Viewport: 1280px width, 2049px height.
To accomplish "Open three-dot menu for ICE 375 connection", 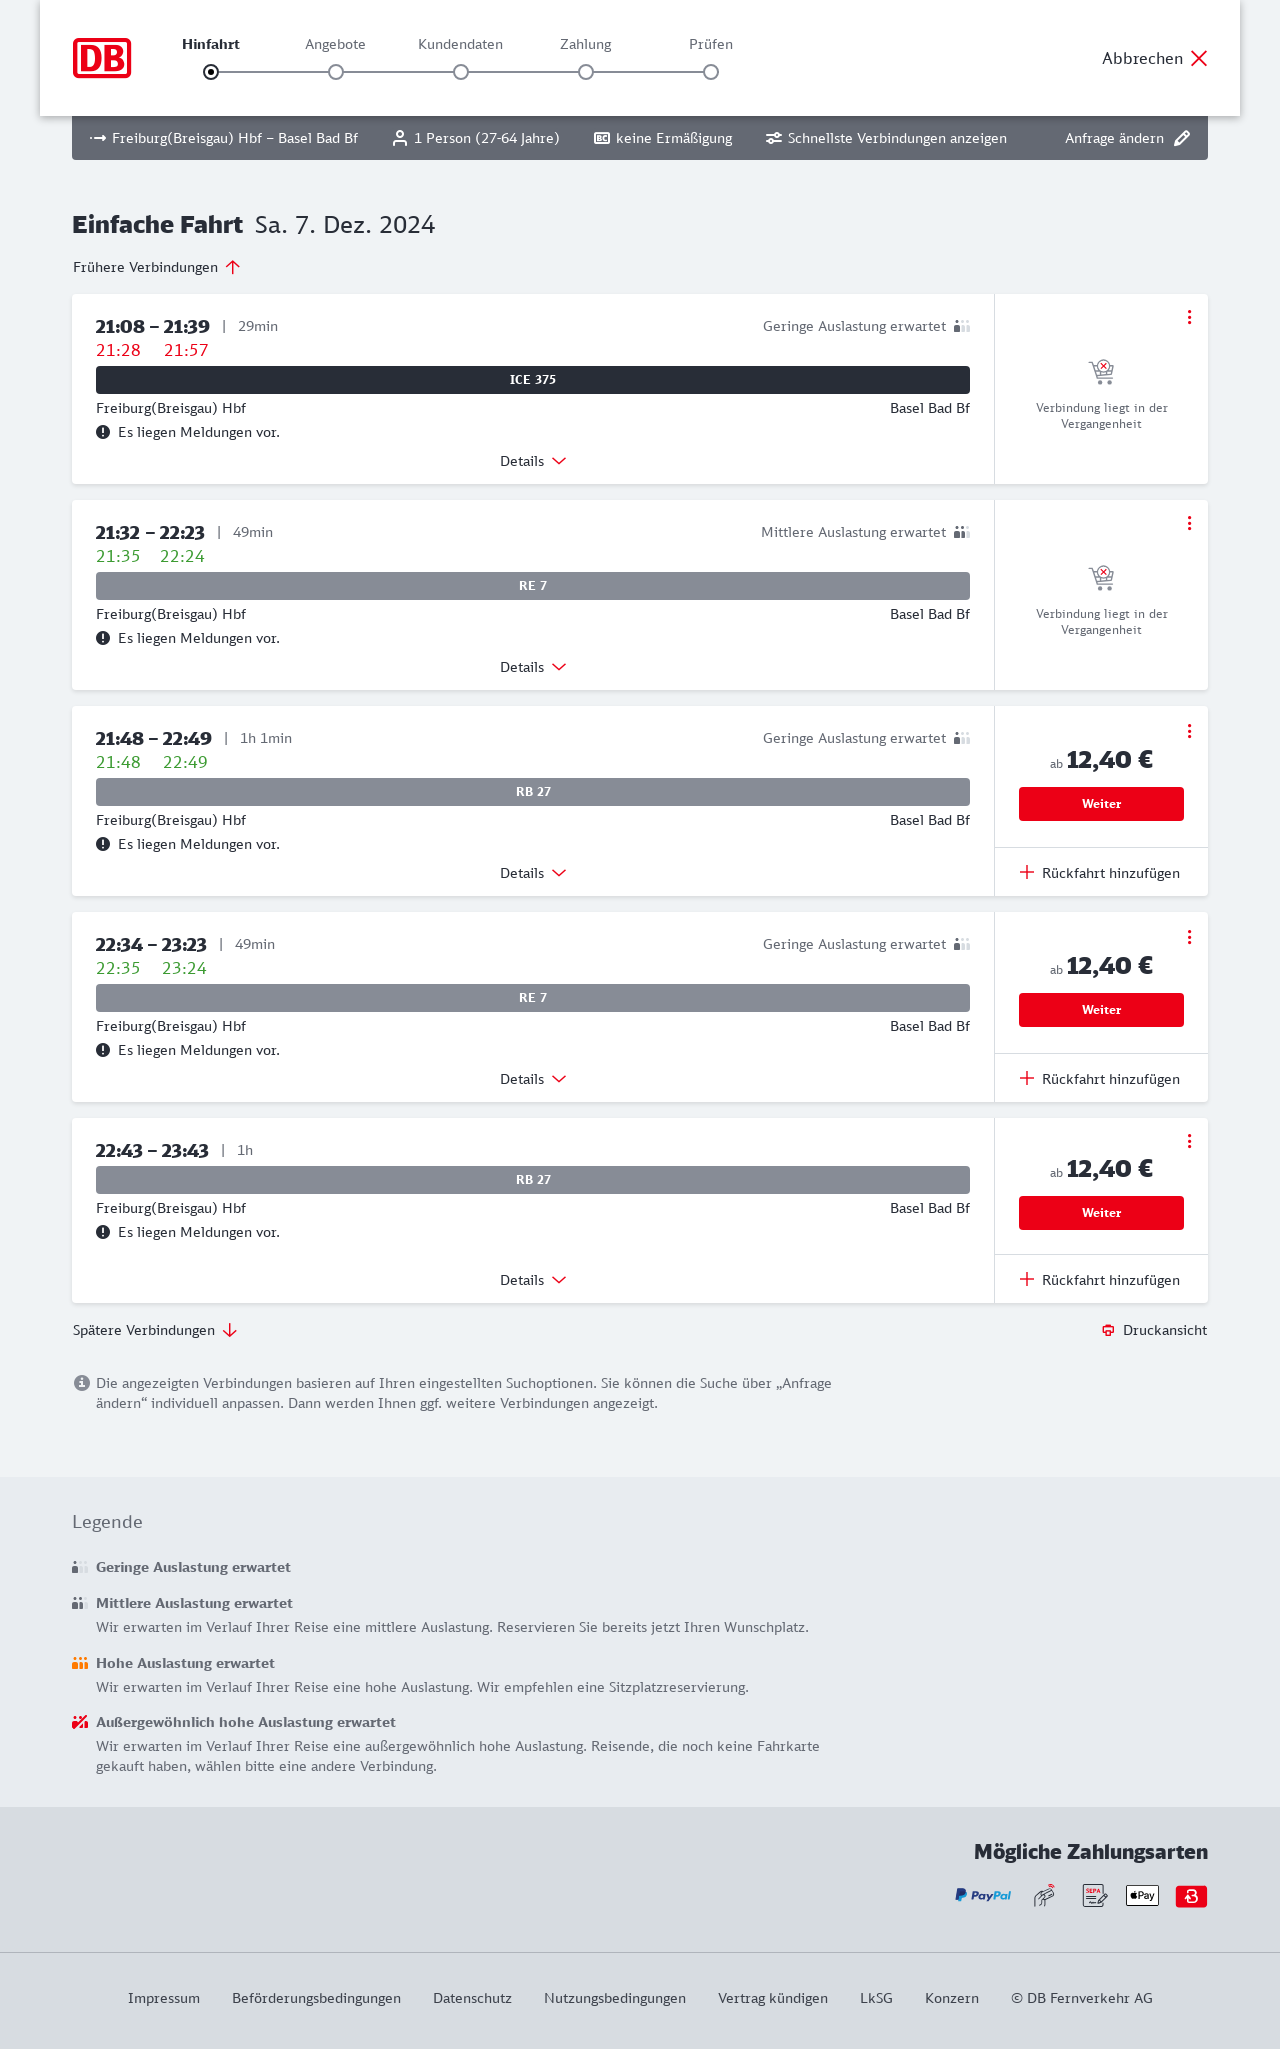I will tap(1189, 317).
